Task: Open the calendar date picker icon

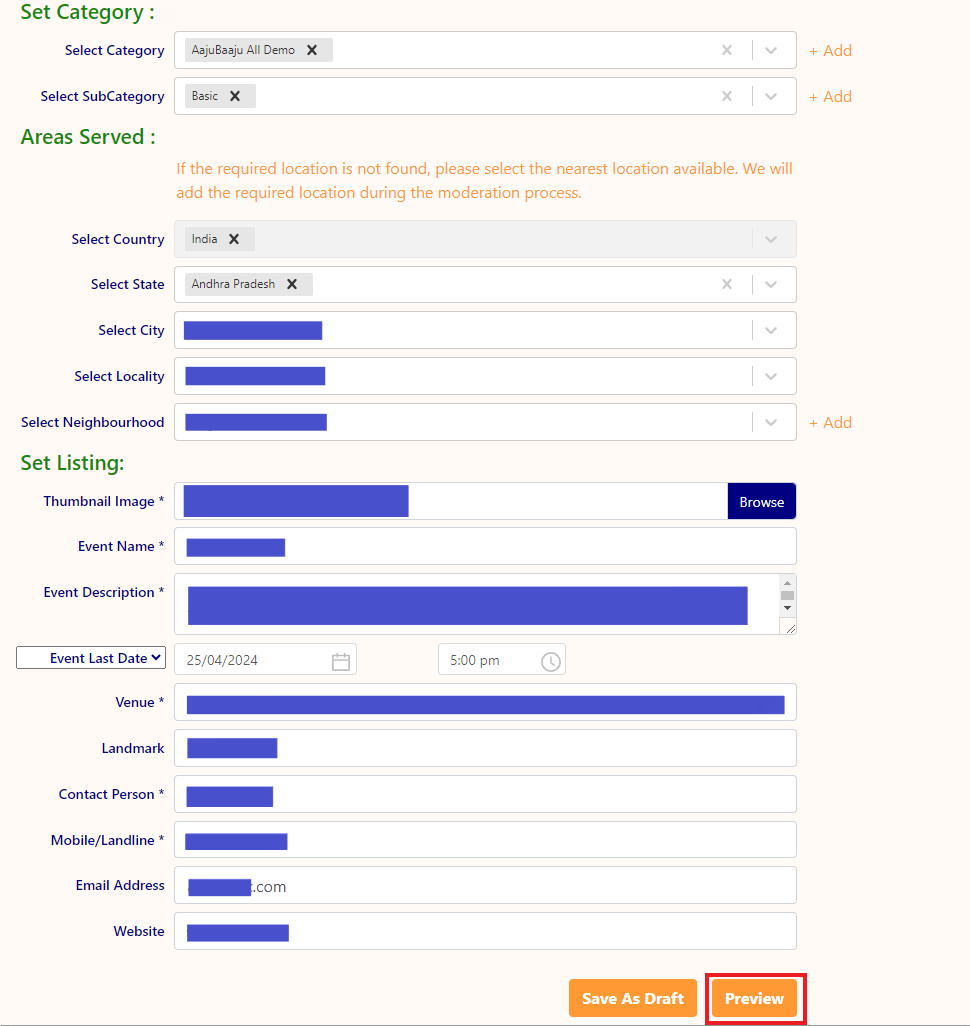Action: click(341, 661)
